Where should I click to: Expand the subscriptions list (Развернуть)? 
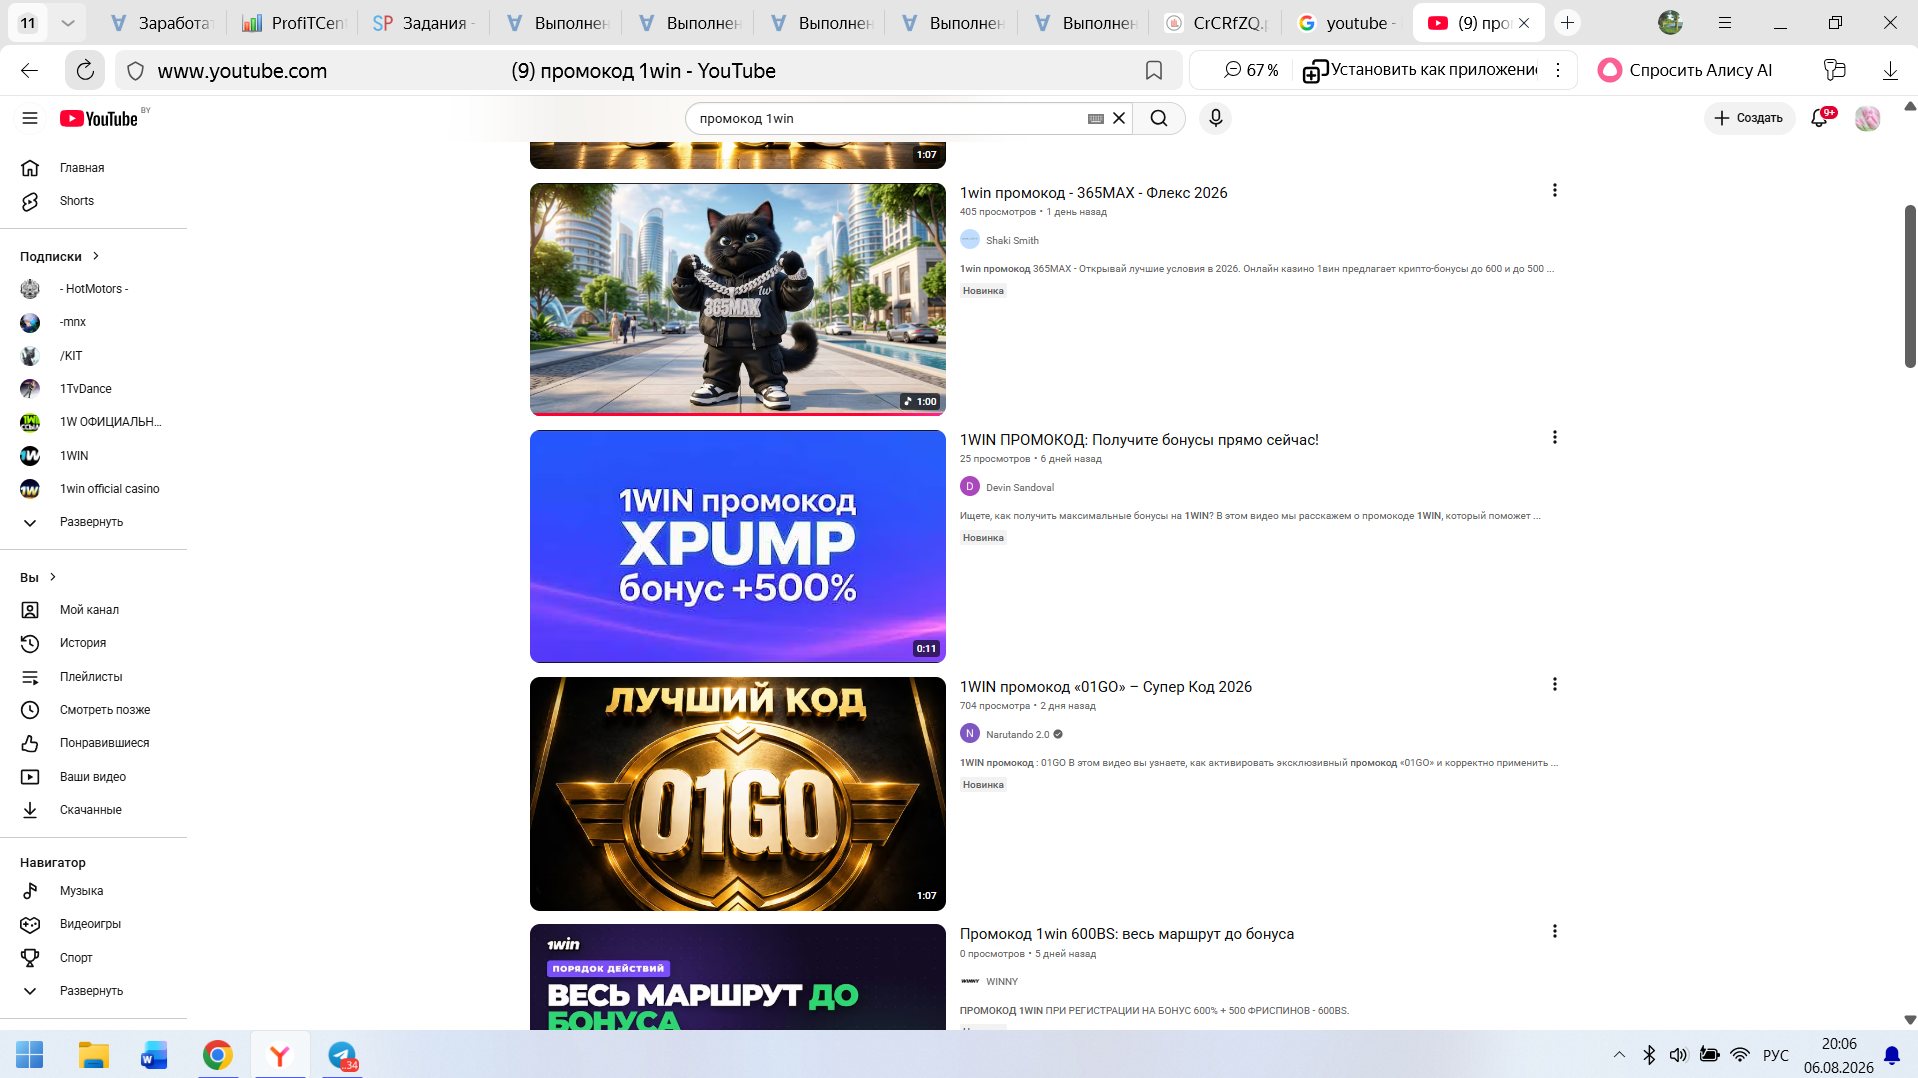coord(91,522)
